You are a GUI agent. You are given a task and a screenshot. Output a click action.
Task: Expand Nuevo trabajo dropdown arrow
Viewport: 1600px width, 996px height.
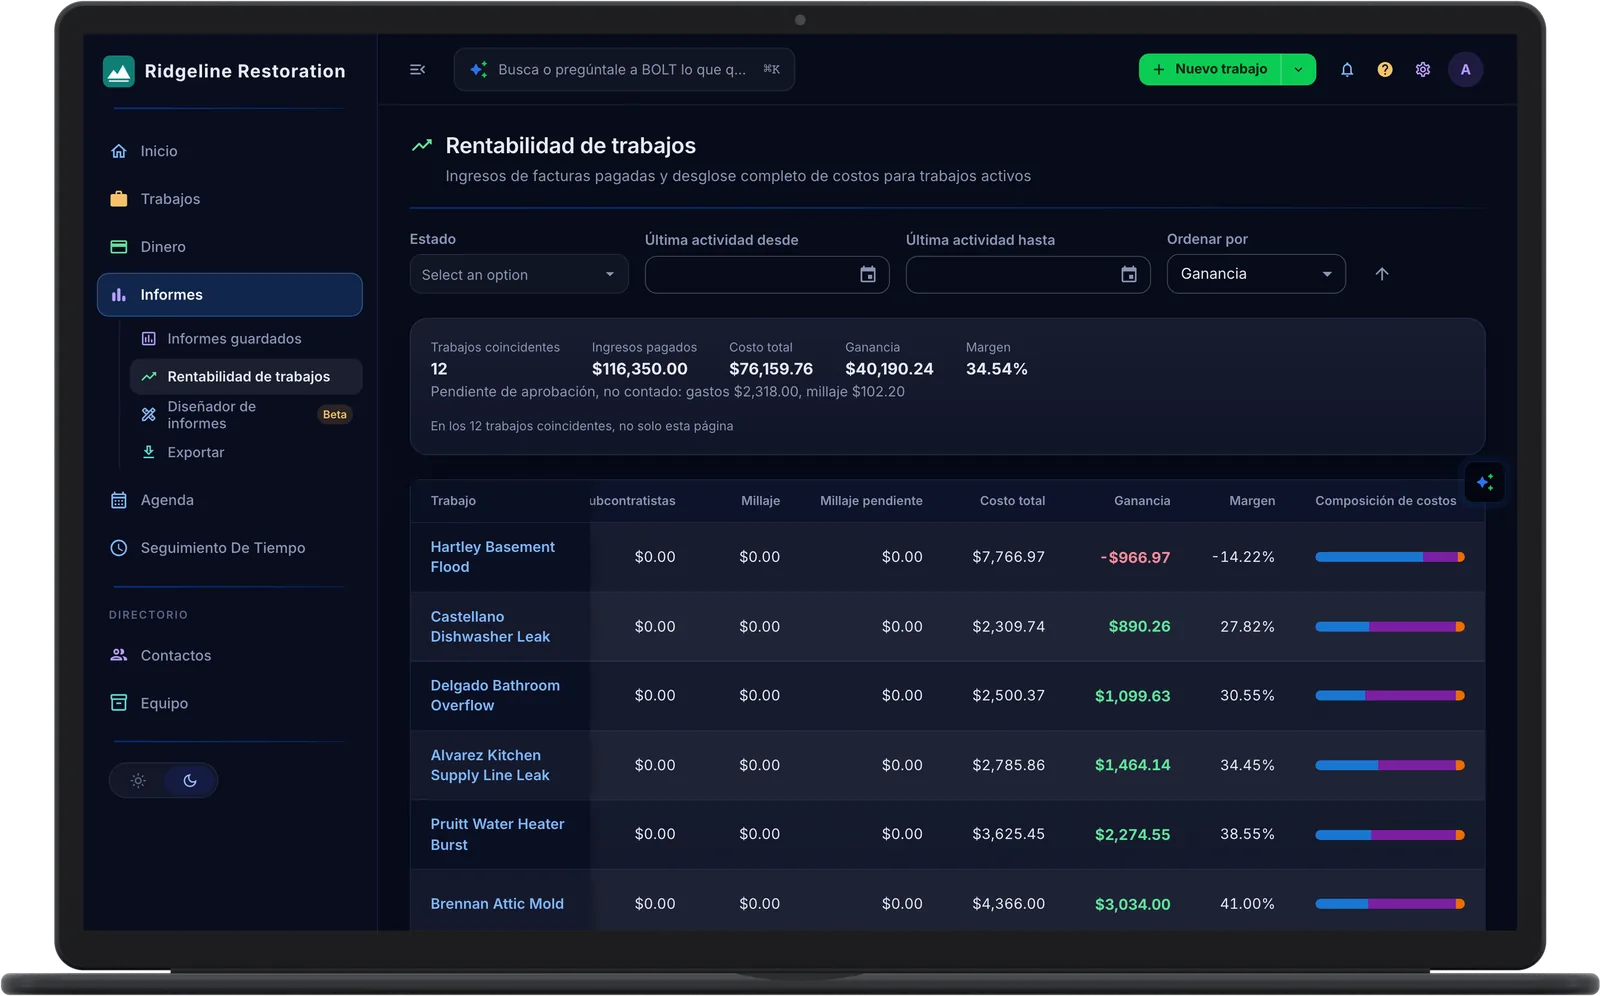(1298, 70)
